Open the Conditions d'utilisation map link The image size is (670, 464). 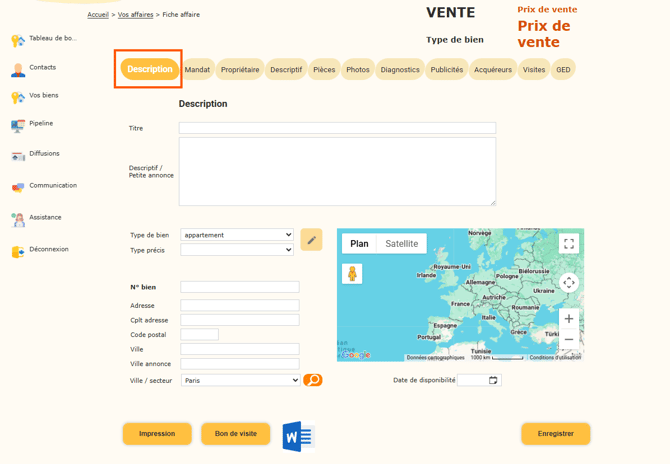[x=555, y=358]
